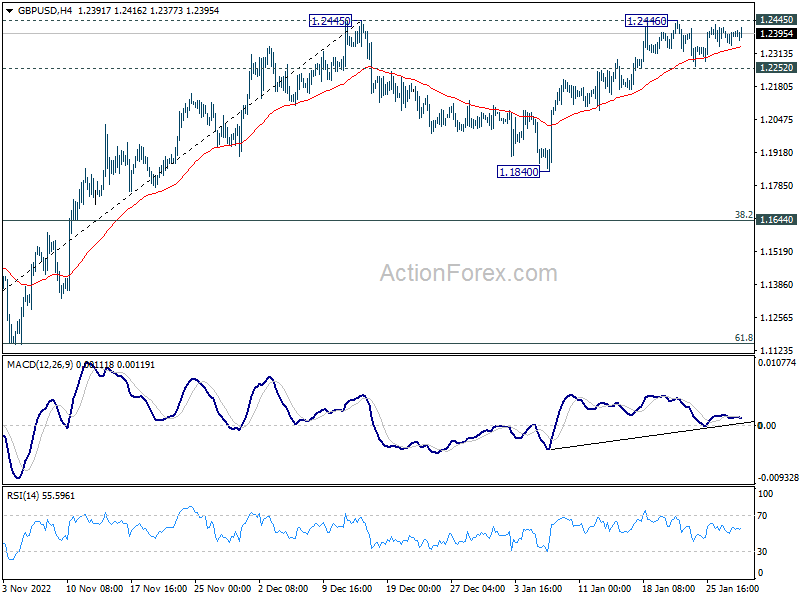
Task: Click the 1.17850 price axis value
Action: click(777, 186)
